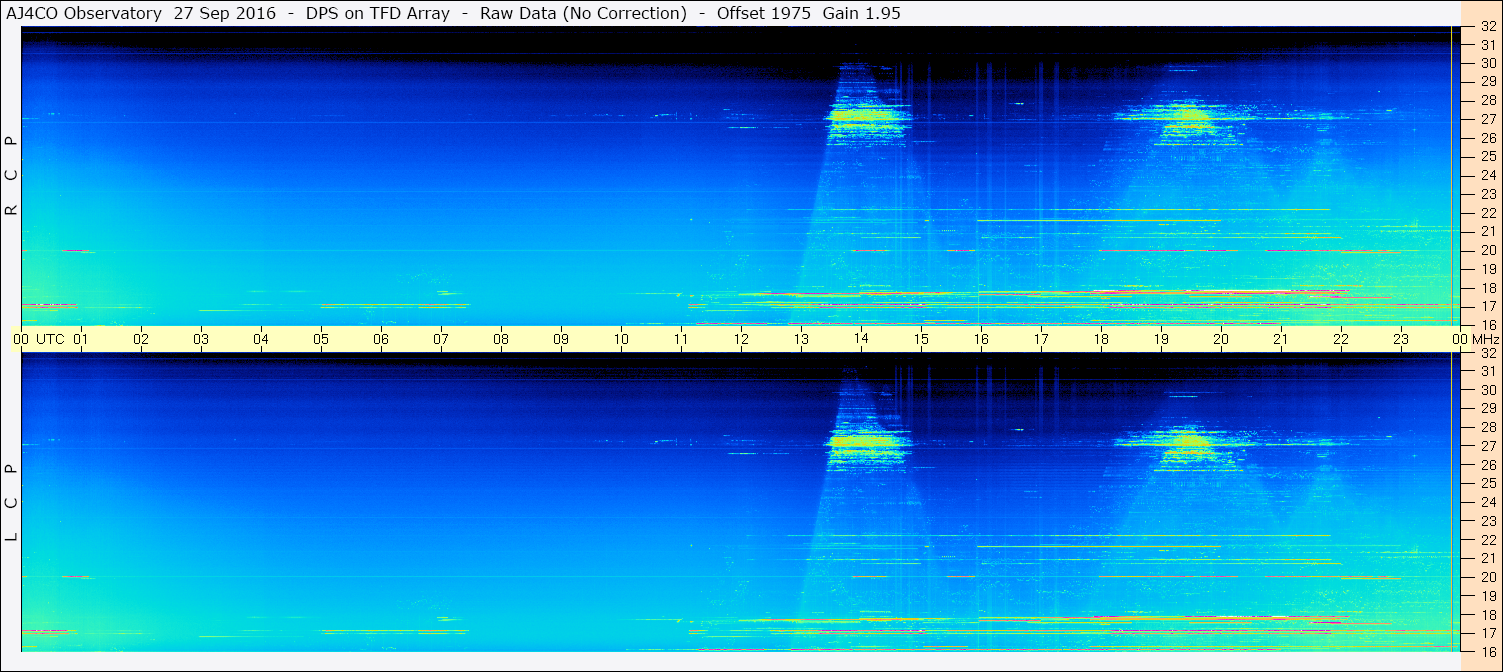Click the 24 MHz tick of RCP panel
Viewport: 1503px width, 672px height.
[1488, 175]
